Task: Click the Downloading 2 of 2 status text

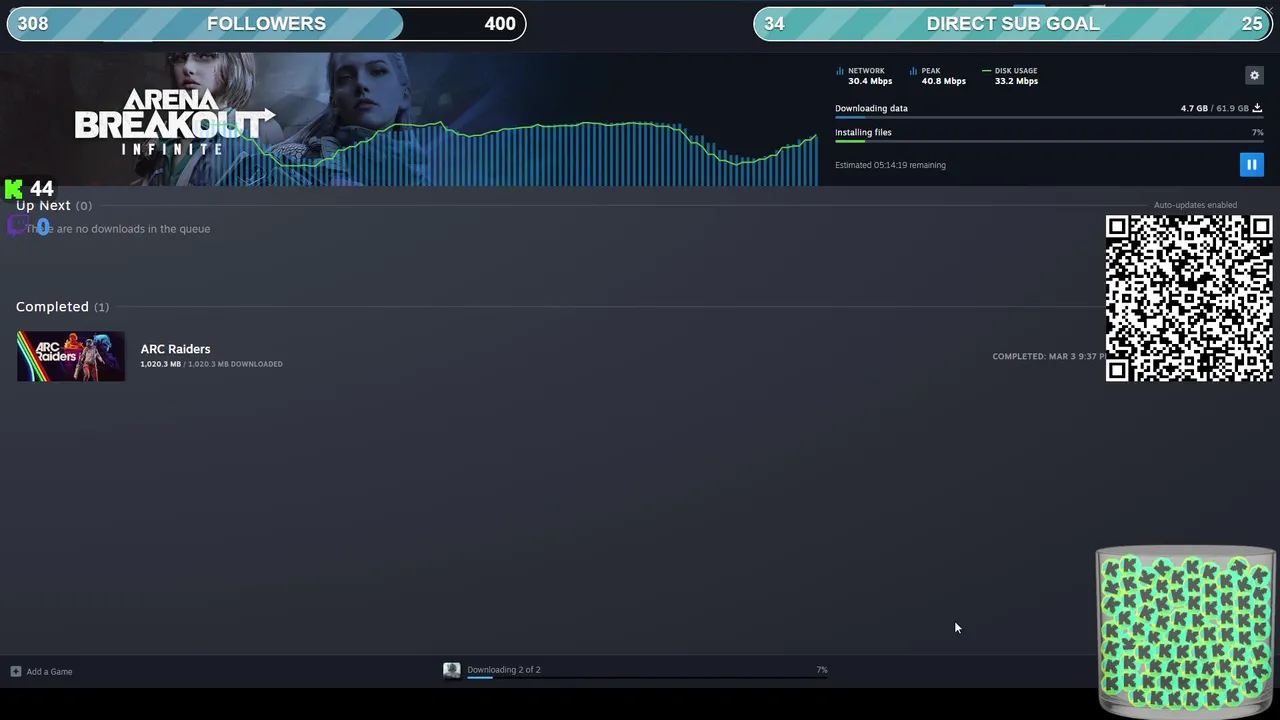Action: [503, 670]
